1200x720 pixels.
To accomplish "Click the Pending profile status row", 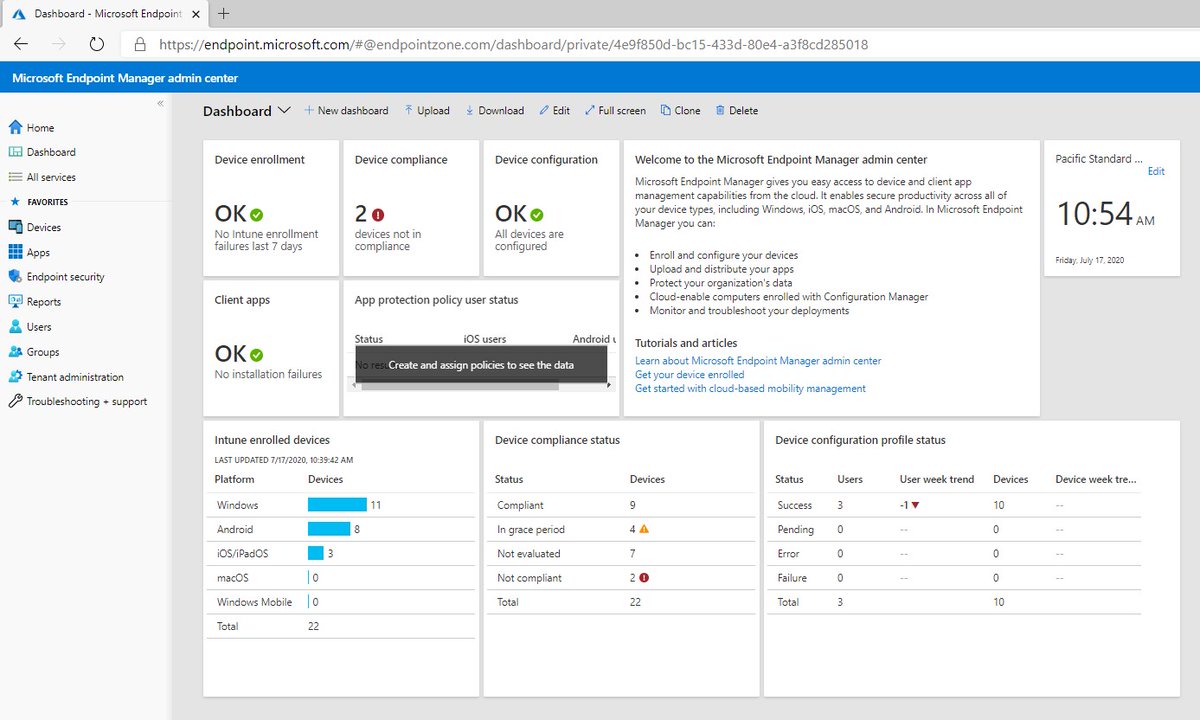I will 958,529.
